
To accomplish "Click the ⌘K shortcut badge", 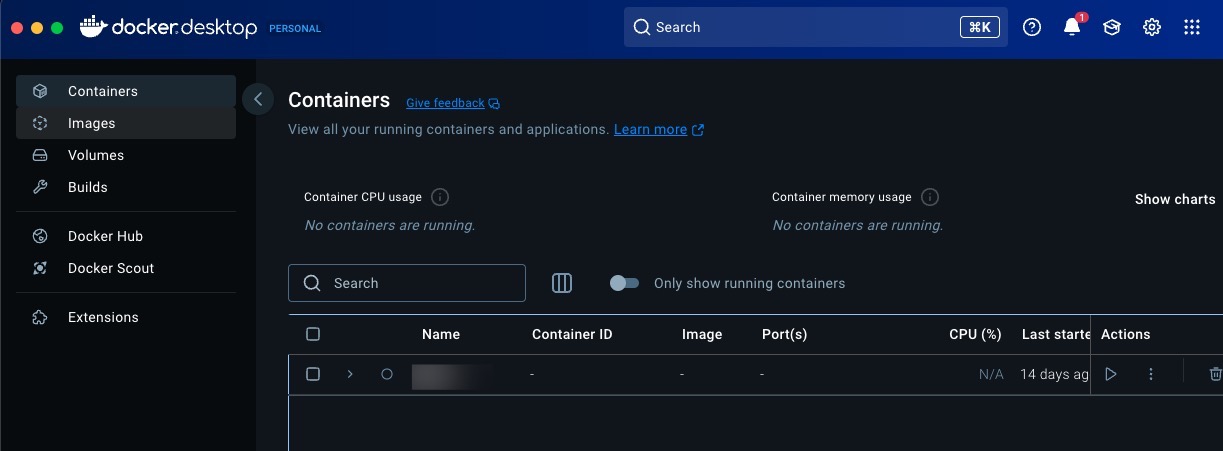I will (x=979, y=27).
